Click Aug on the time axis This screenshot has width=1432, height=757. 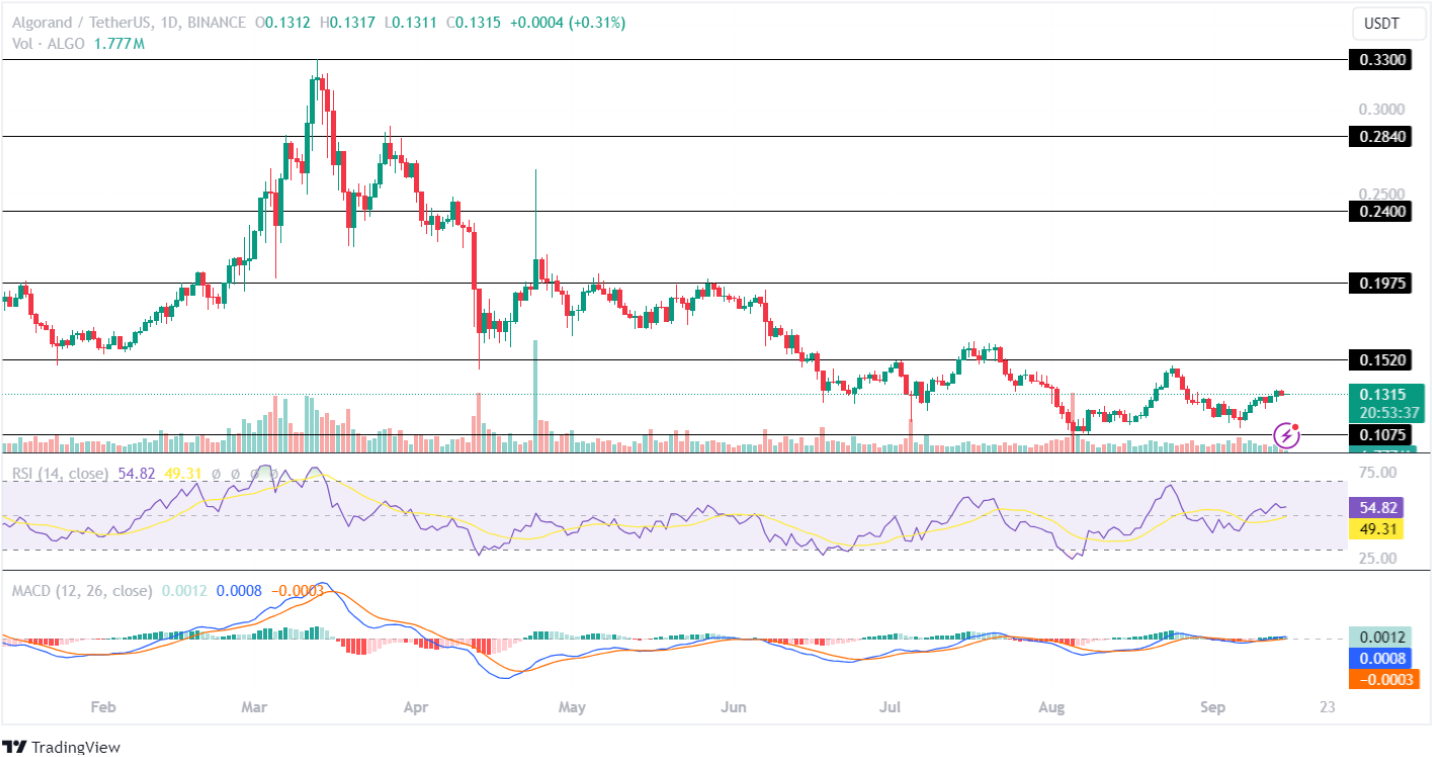tap(1051, 707)
